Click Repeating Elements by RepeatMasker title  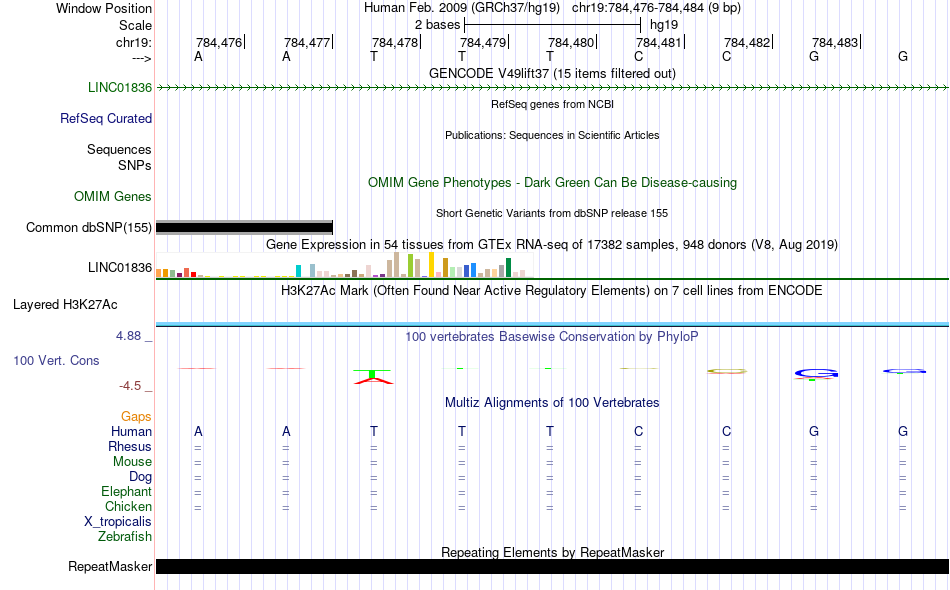[552, 552]
